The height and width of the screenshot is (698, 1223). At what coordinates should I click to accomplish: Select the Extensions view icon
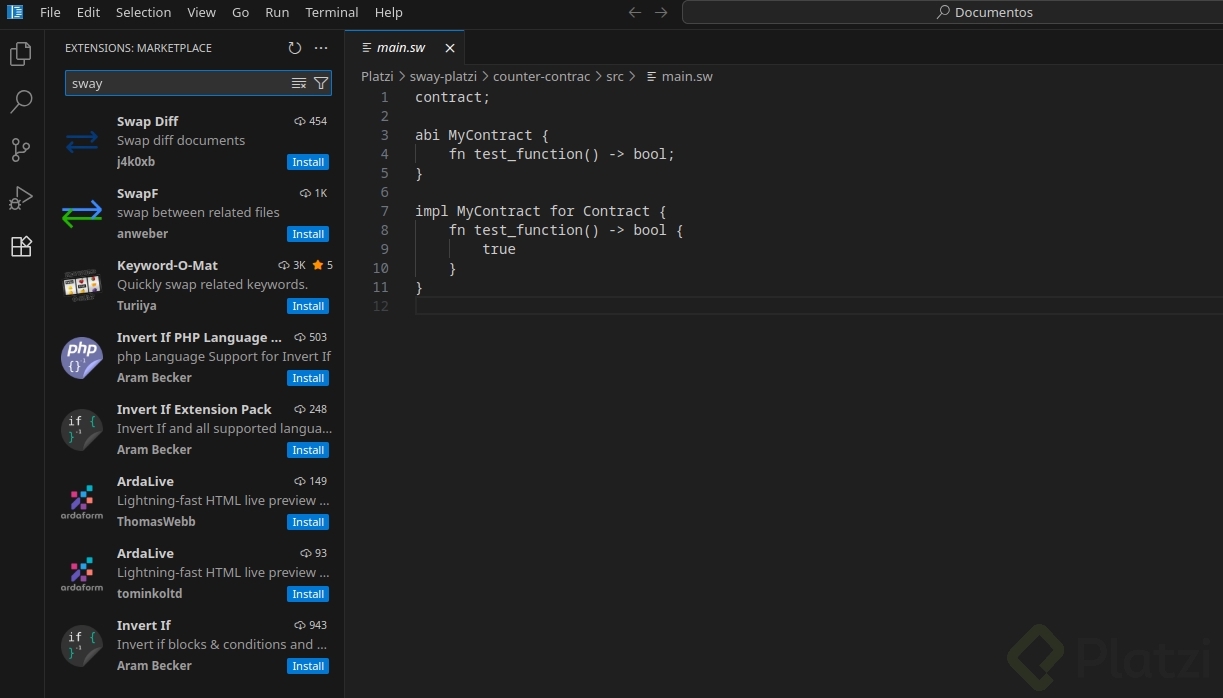coord(21,246)
